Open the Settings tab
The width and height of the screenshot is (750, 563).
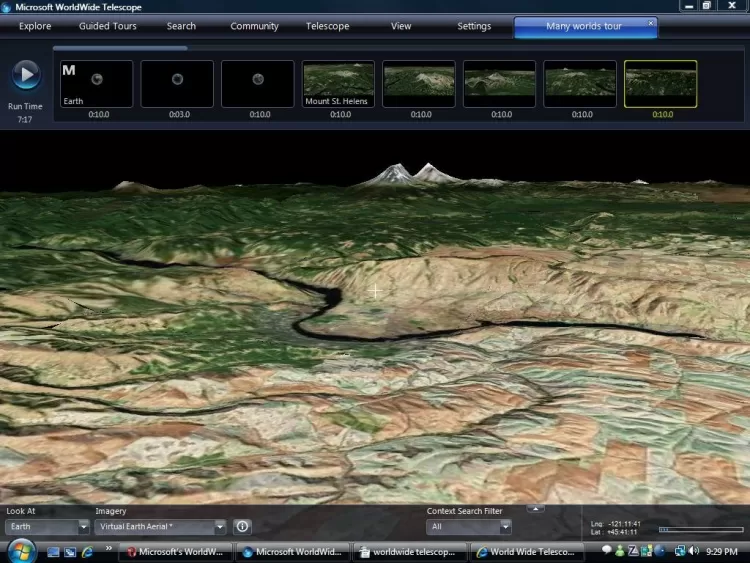(474, 26)
